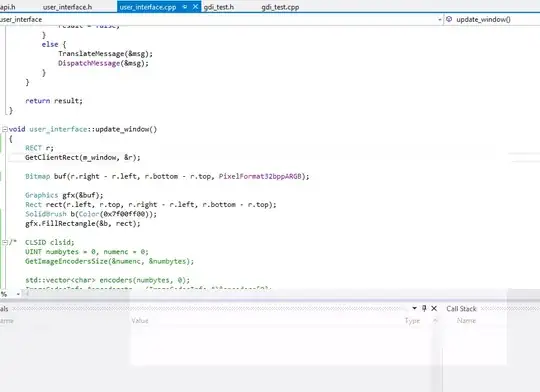This screenshot has width=540, height=392.
Task: Click the update_window() function icon
Action: 449,19
